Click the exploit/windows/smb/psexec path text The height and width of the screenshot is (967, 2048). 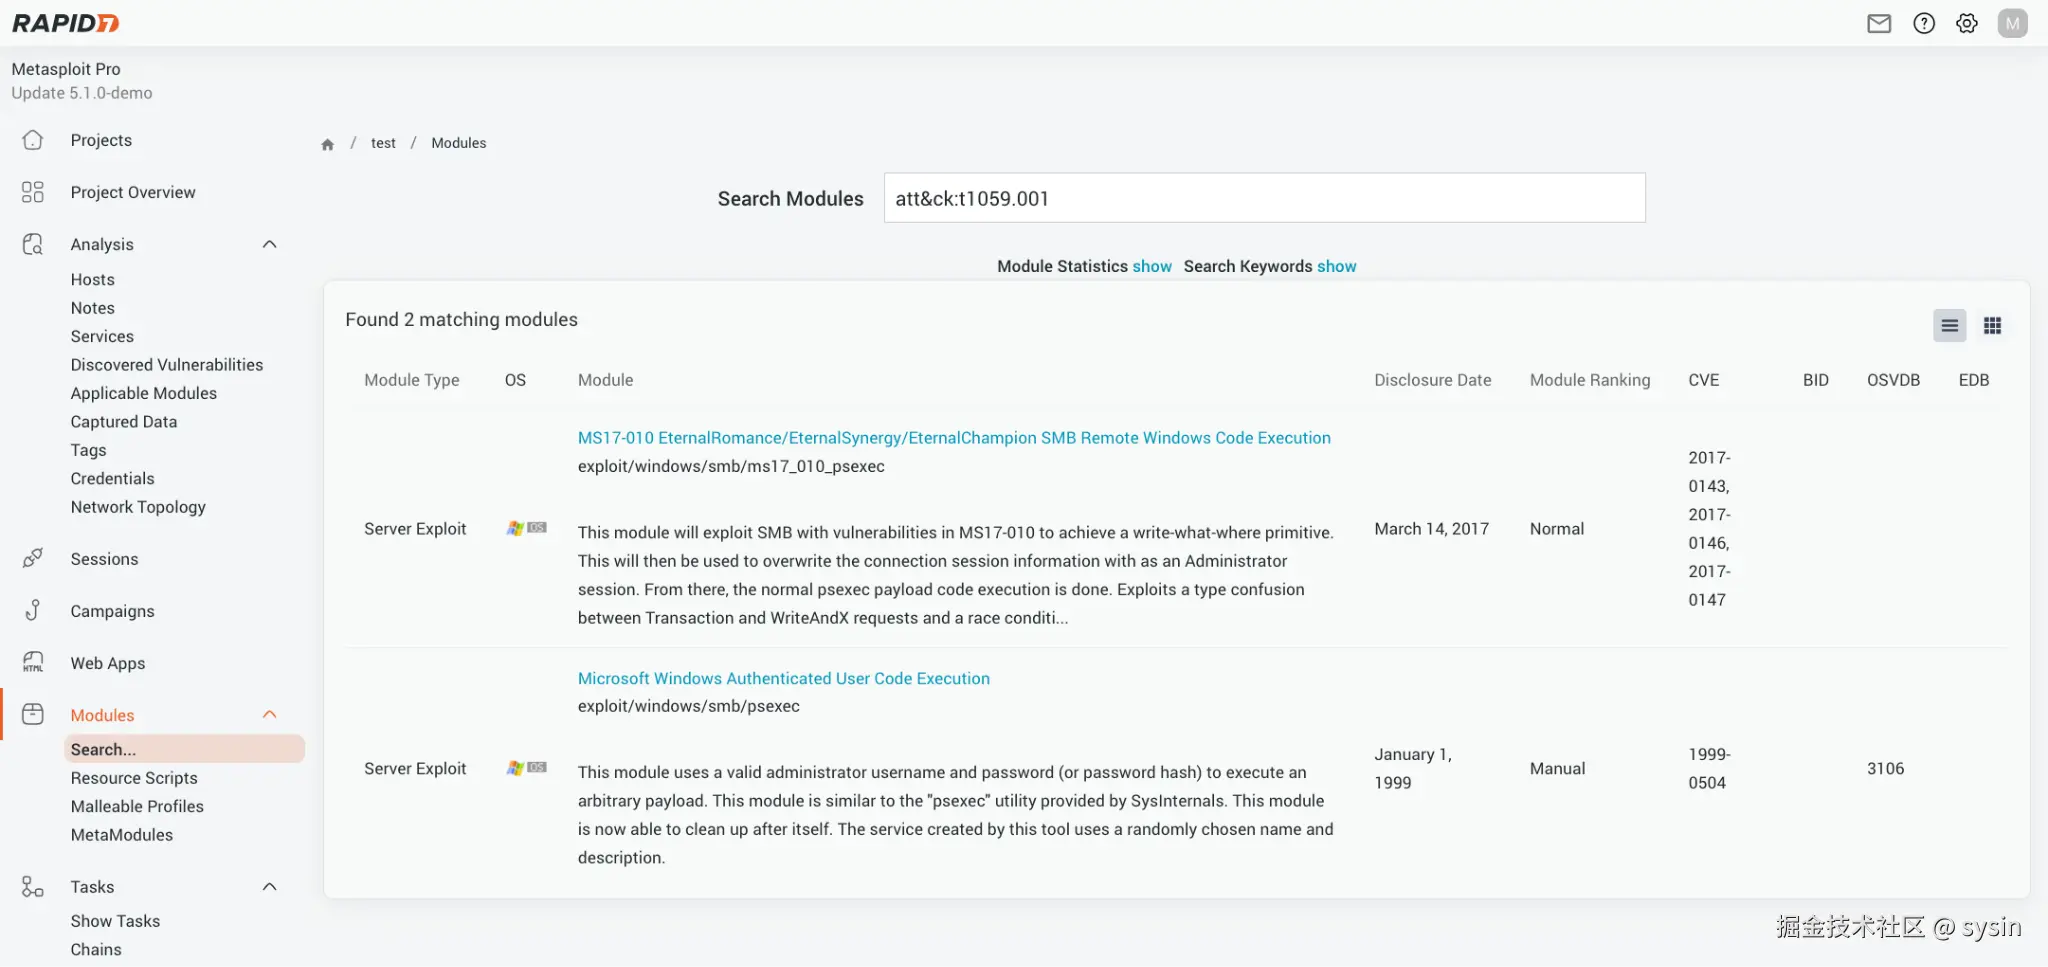[689, 706]
